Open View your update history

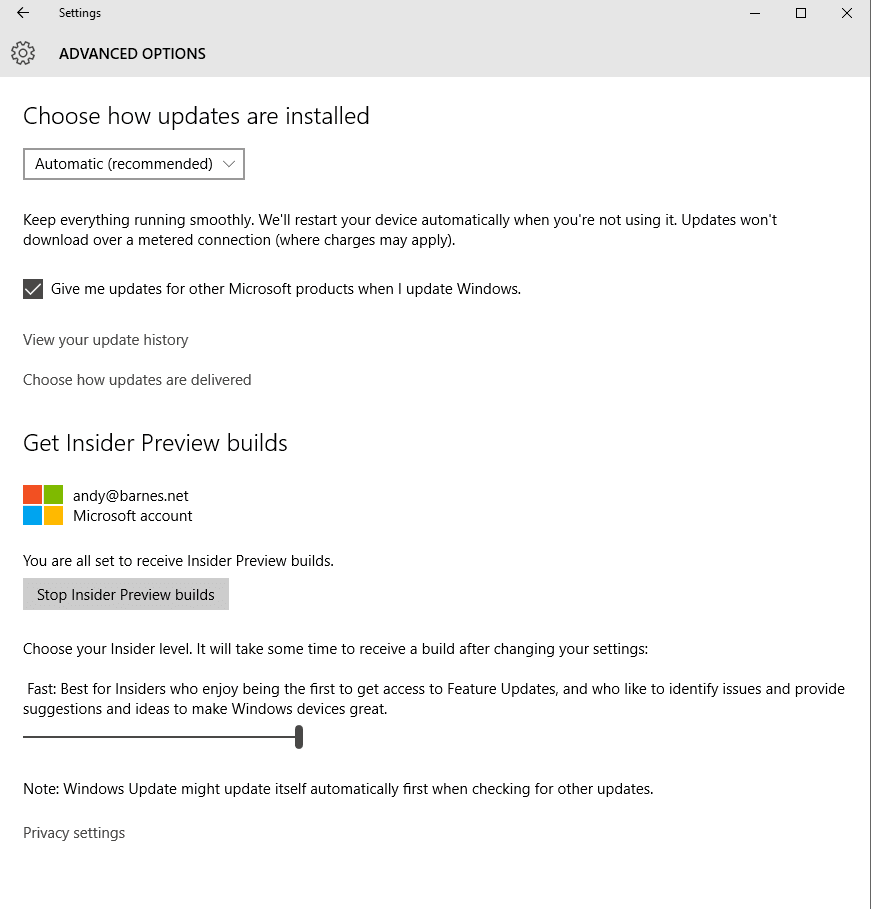point(105,340)
